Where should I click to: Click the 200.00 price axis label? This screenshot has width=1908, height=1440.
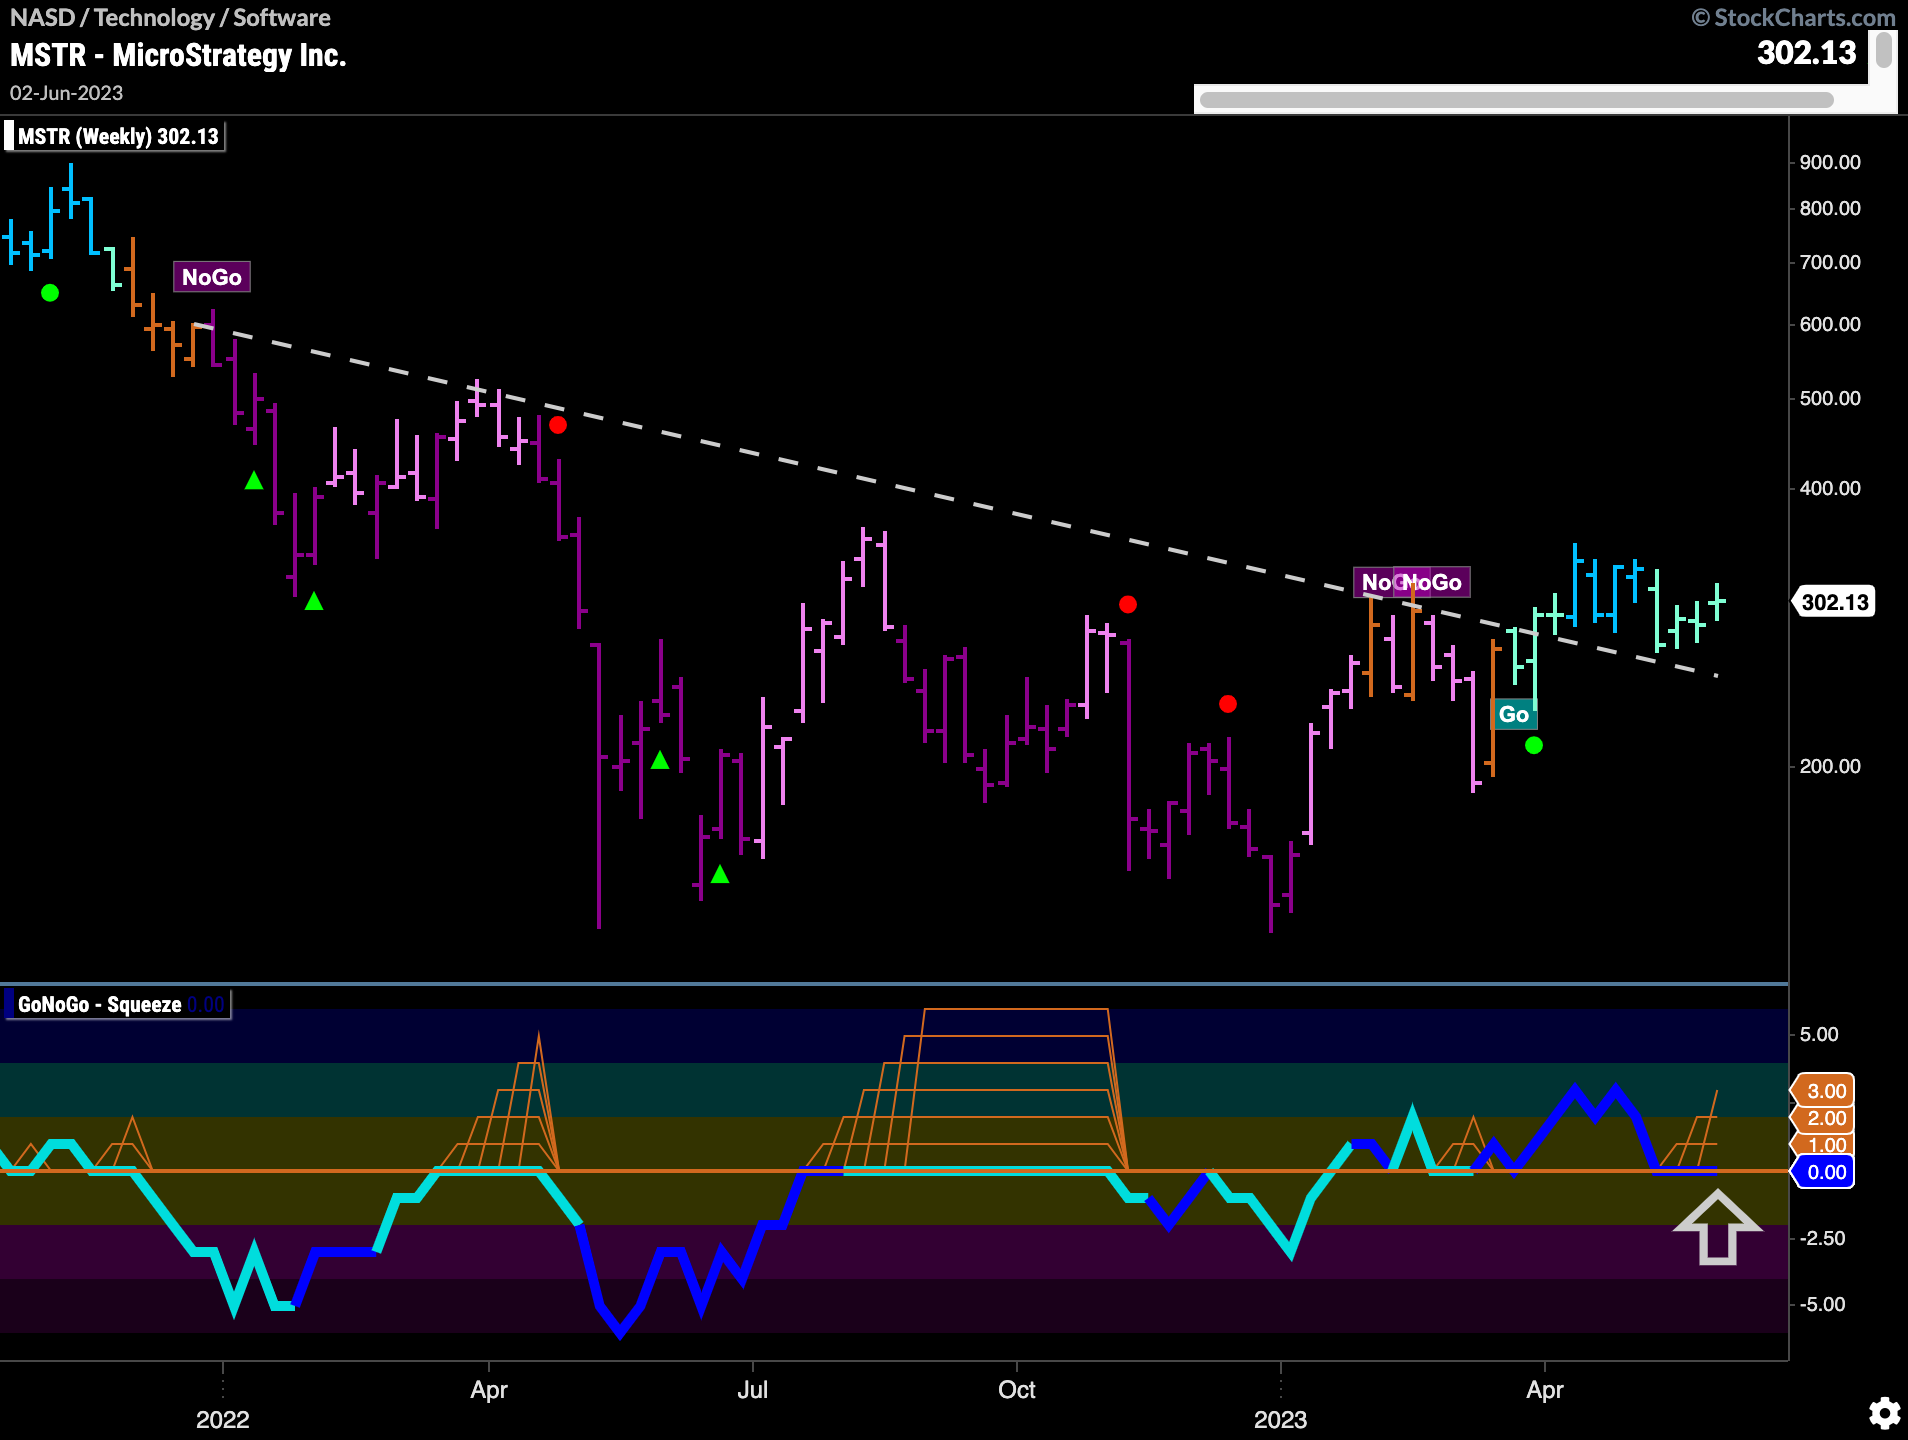pyautogui.click(x=1830, y=766)
